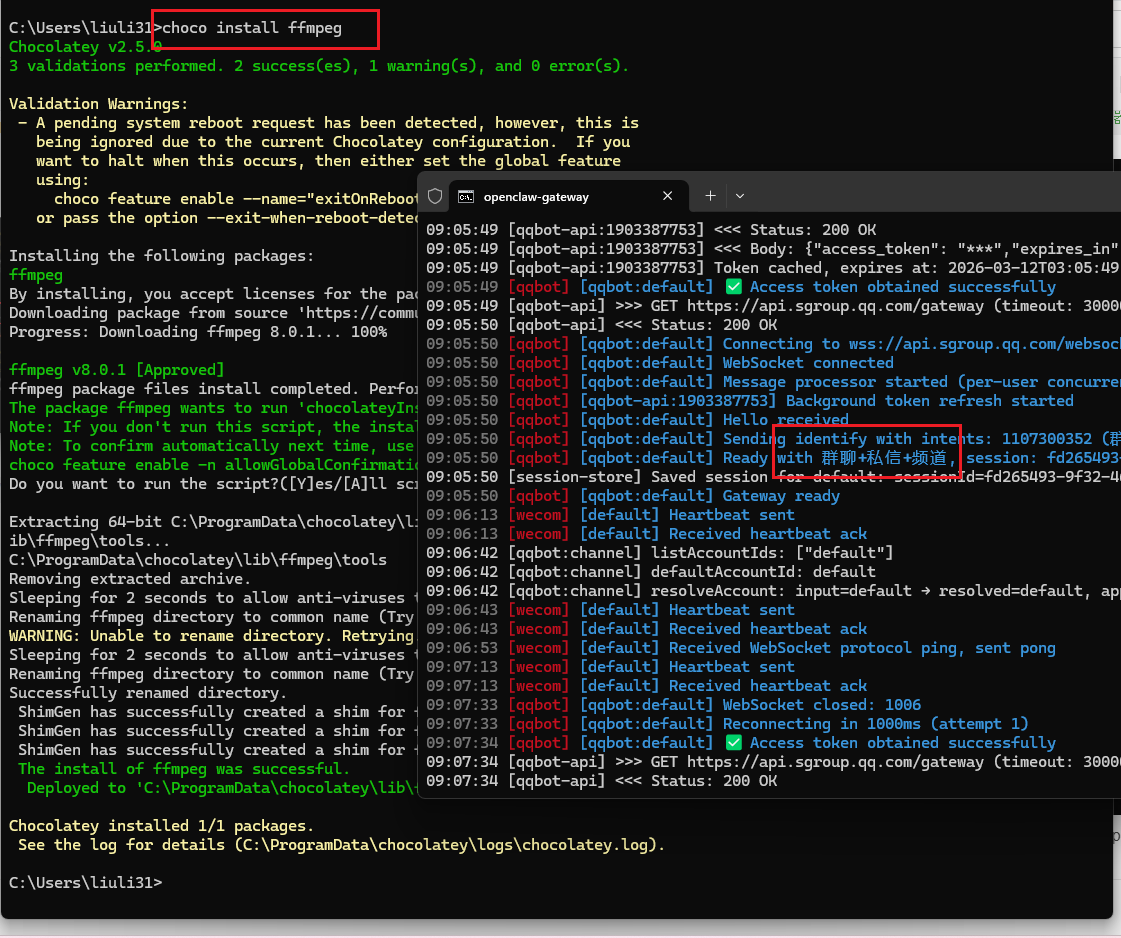Viewport: 1121px width, 938px height.
Task: Click the 'WARNING: Unable to rename directory' line
Action: coord(211,636)
